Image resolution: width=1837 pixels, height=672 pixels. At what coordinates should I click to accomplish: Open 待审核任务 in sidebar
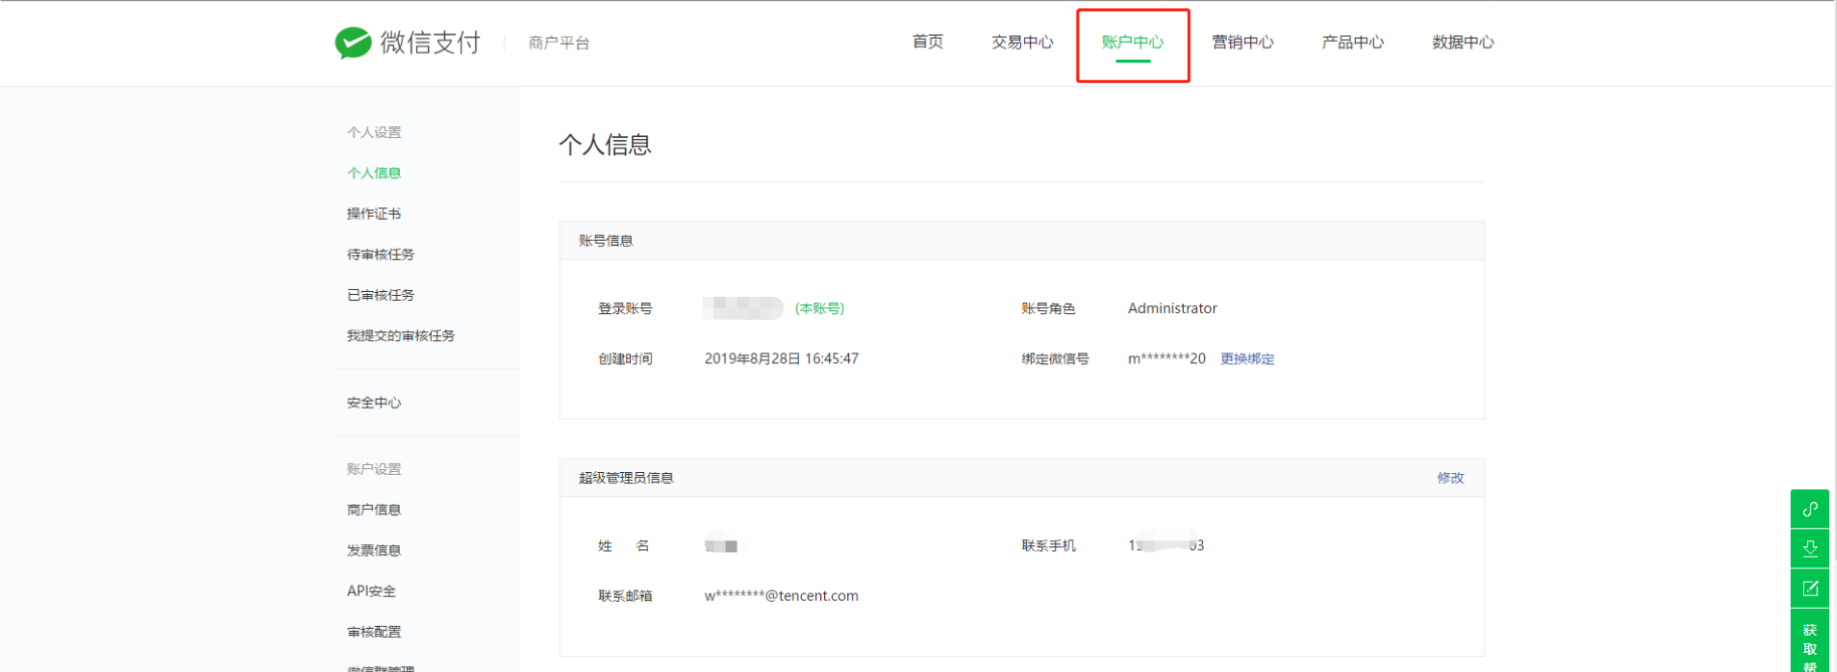tap(381, 255)
